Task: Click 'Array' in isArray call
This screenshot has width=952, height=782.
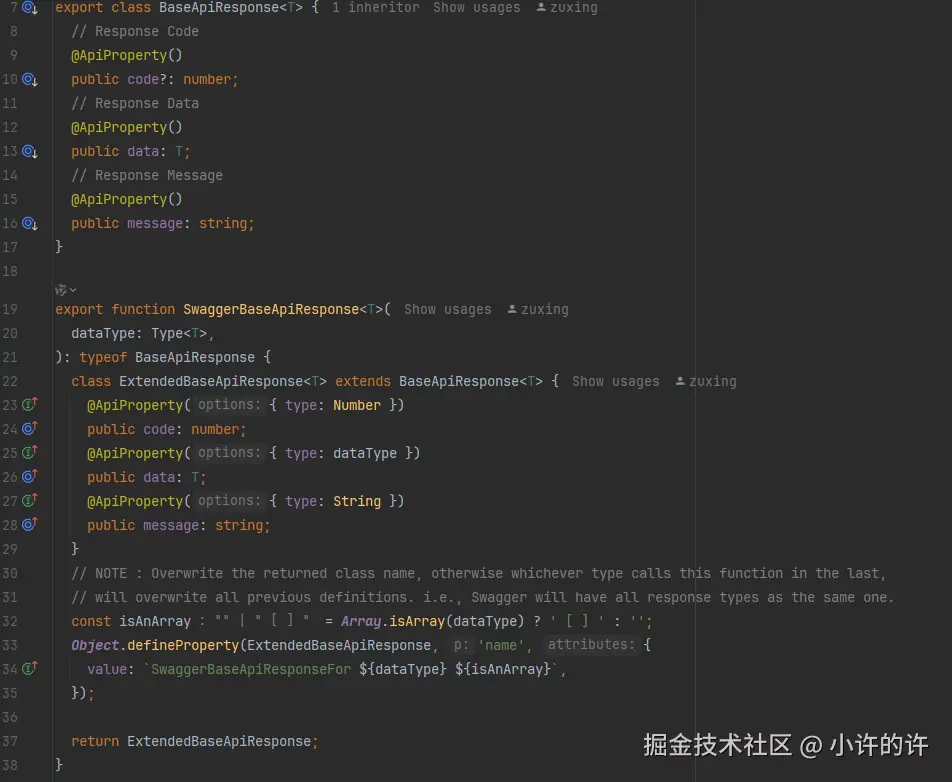Action: [x=361, y=621]
